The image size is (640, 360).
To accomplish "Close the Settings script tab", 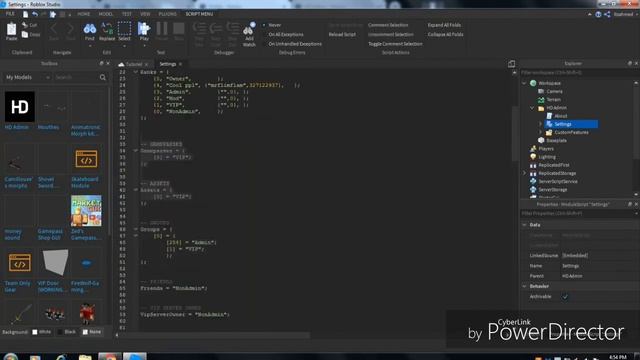I will [x=180, y=64].
